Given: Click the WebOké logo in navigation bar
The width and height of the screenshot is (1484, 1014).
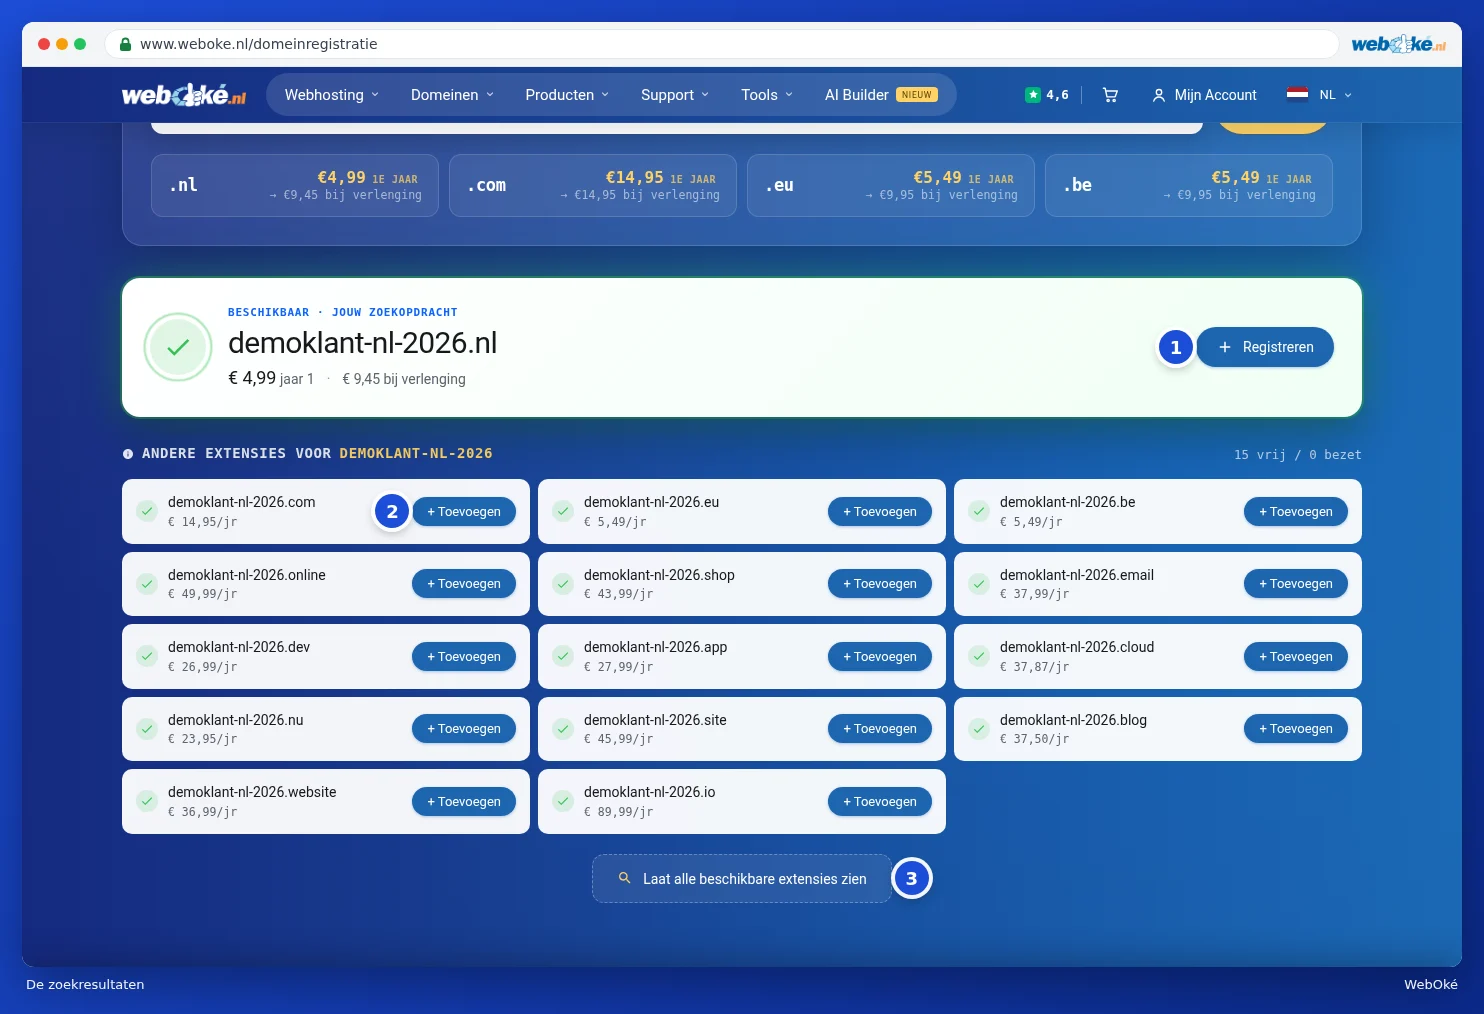Looking at the screenshot, I should [x=184, y=95].
